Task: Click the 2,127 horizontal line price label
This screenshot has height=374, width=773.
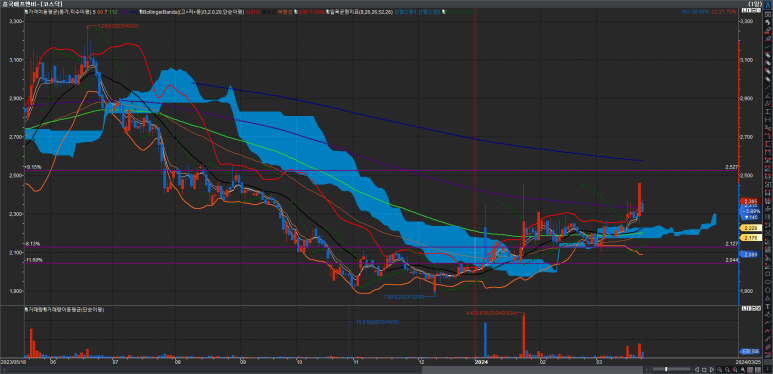Action: (x=731, y=244)
